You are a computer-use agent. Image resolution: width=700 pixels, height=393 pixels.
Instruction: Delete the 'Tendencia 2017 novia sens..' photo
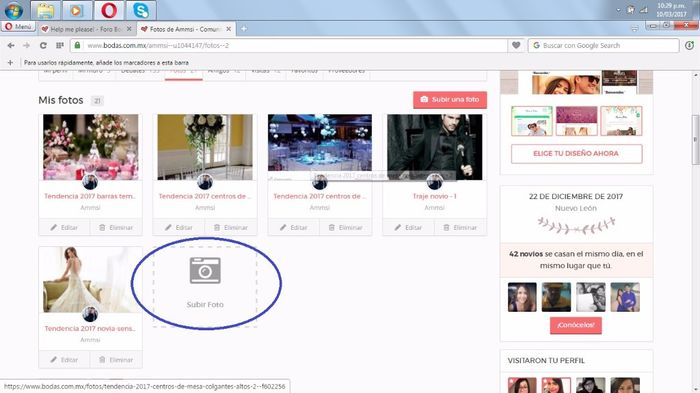click(x=116, y=360)
